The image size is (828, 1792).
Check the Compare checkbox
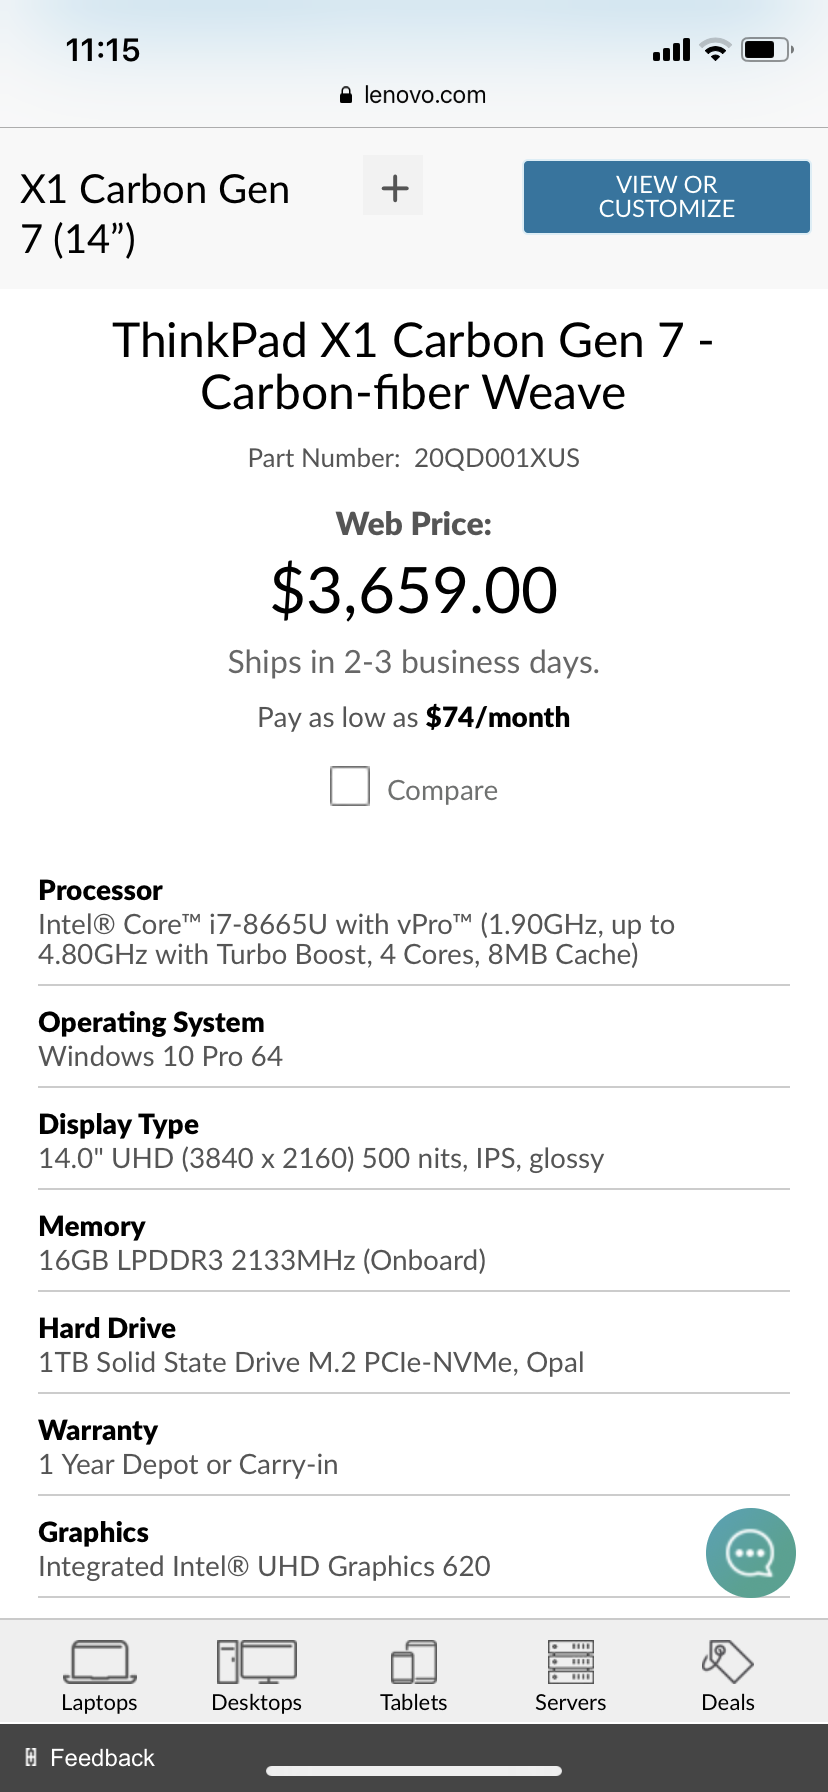point(350,786)
